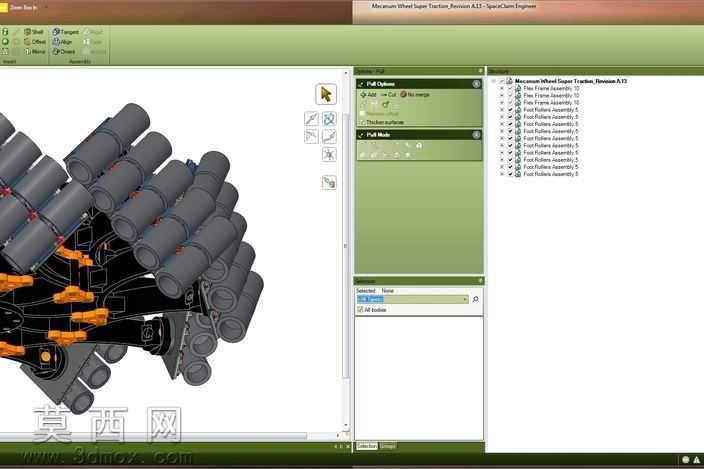Choose the Mirror tool in the ribbon
This screenshot has height=469, width=704.
coord(35,52)
